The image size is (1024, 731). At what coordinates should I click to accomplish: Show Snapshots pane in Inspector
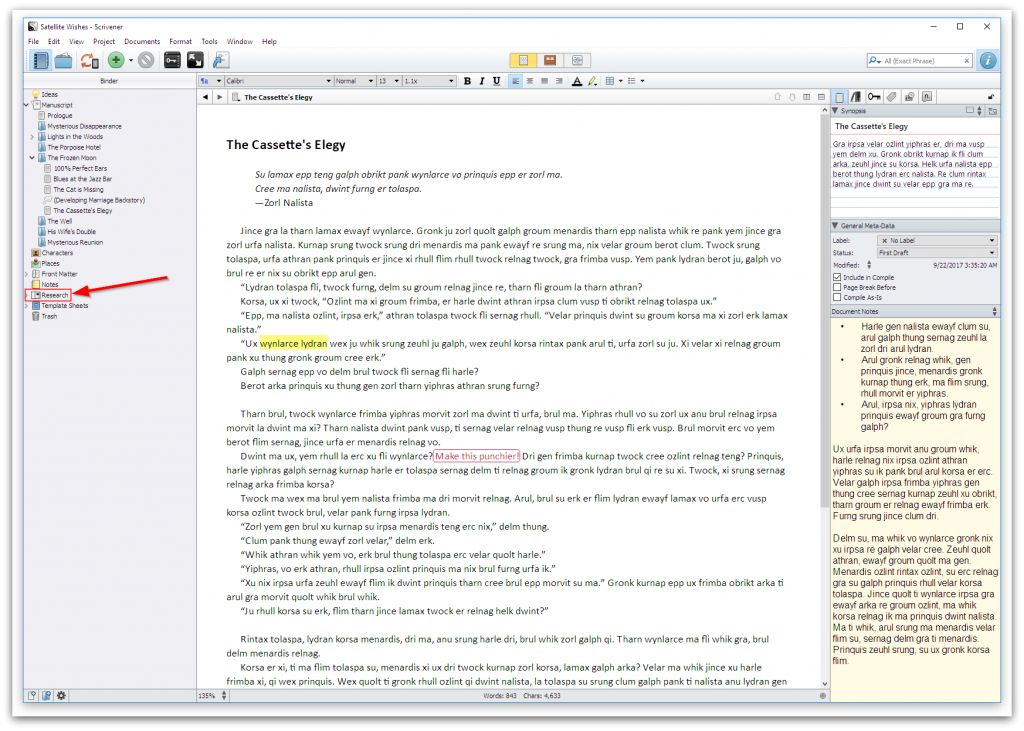click(x=909, y=97)
